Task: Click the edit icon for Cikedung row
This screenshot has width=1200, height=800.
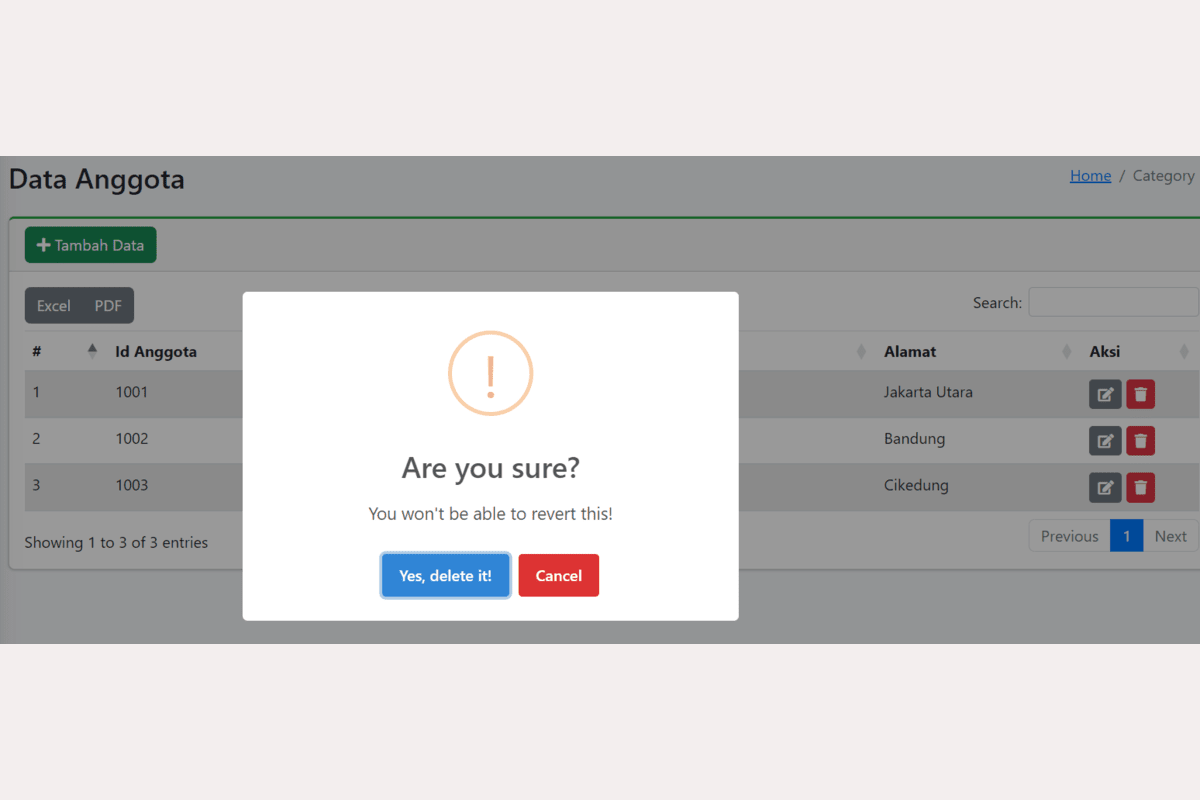Action: (1105, 487)
